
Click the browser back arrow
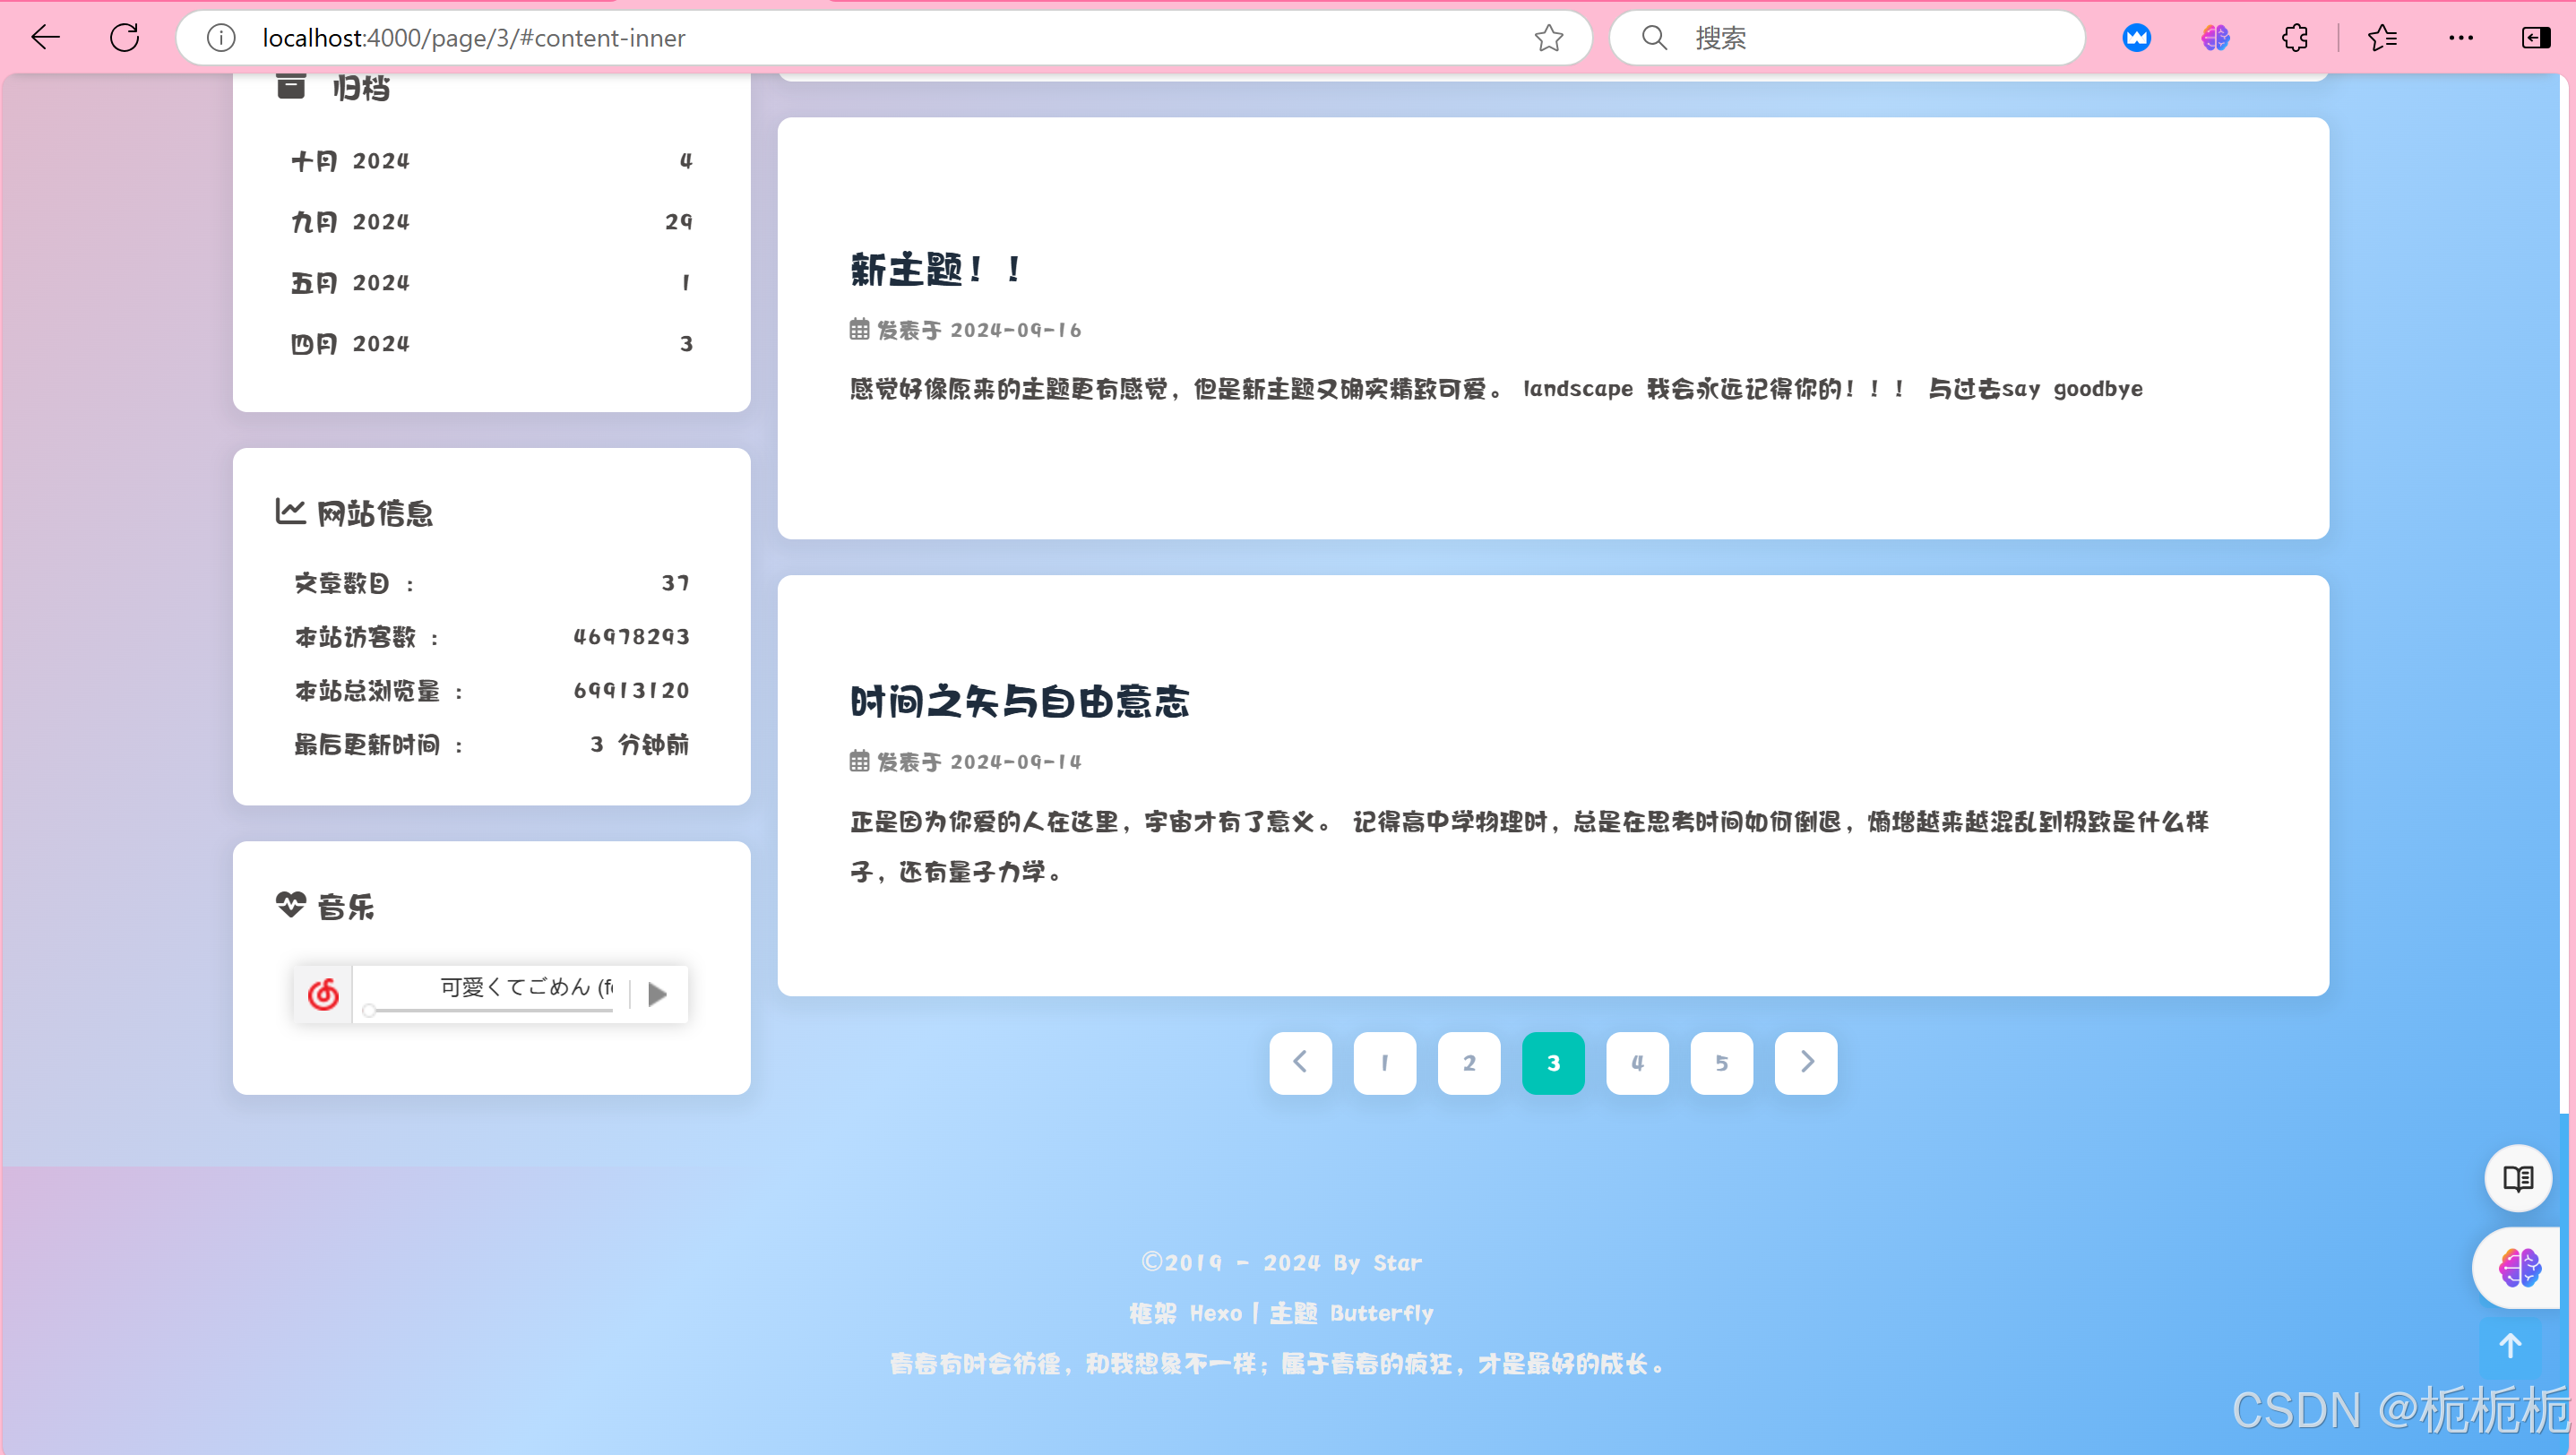click(x=46, y=38)
